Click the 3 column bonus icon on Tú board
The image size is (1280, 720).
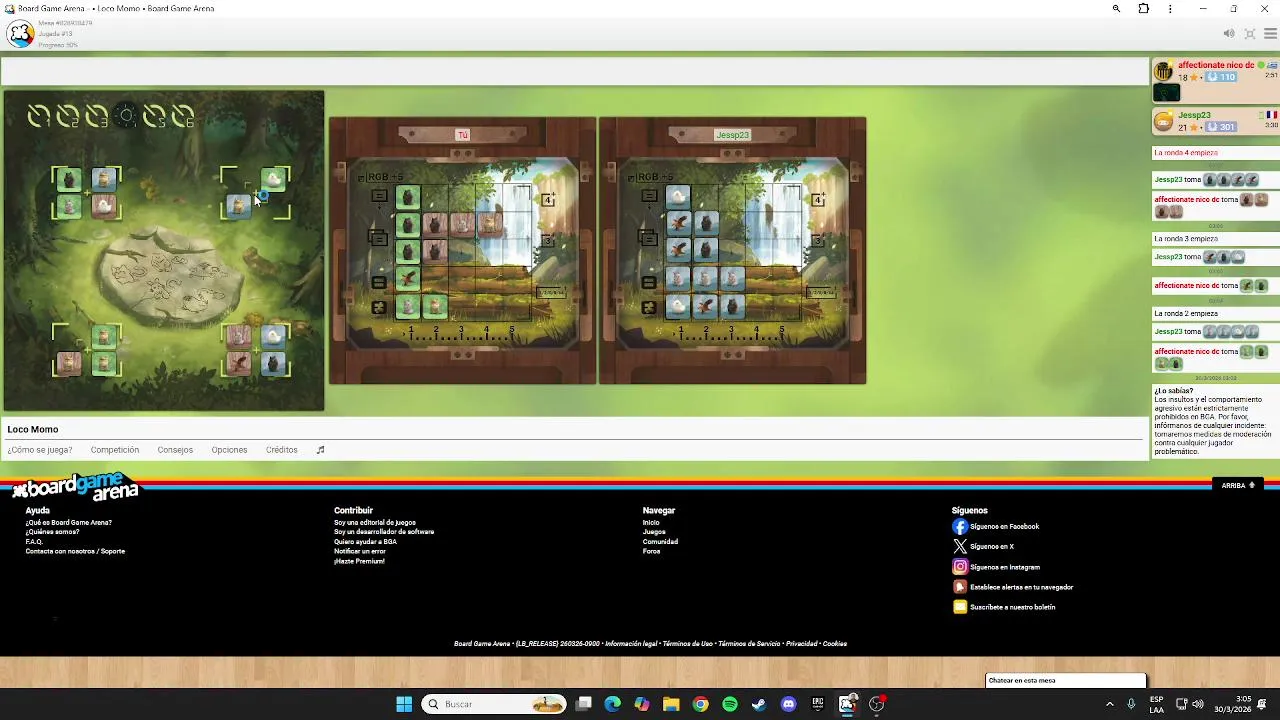(x=548, y=241)
